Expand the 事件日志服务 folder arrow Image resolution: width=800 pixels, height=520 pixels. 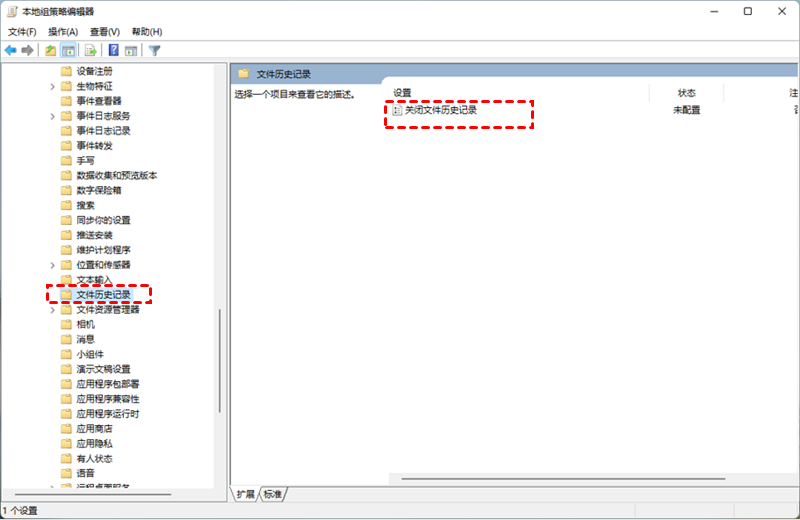(52, 116)
